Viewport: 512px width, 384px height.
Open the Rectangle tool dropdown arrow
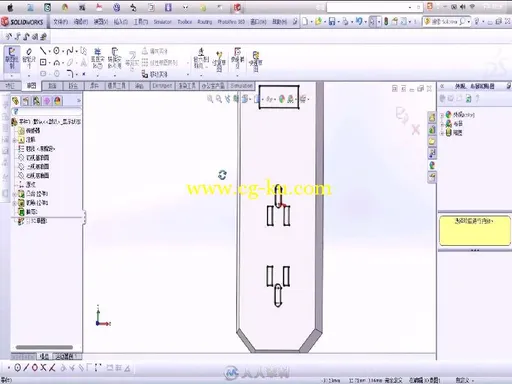coord(49,63)
